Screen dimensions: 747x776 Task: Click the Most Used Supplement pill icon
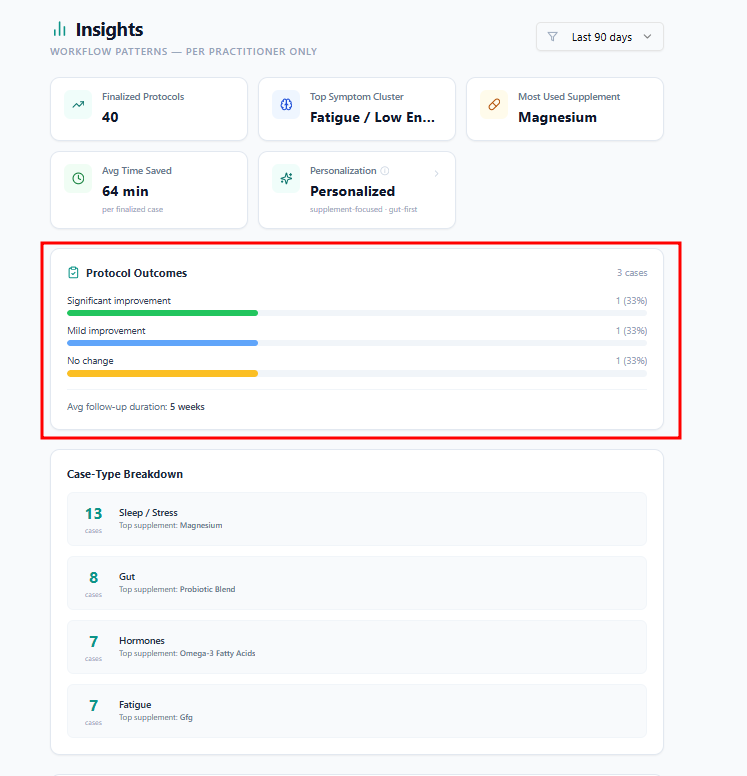pyautogui.click(x=493, y=104)
